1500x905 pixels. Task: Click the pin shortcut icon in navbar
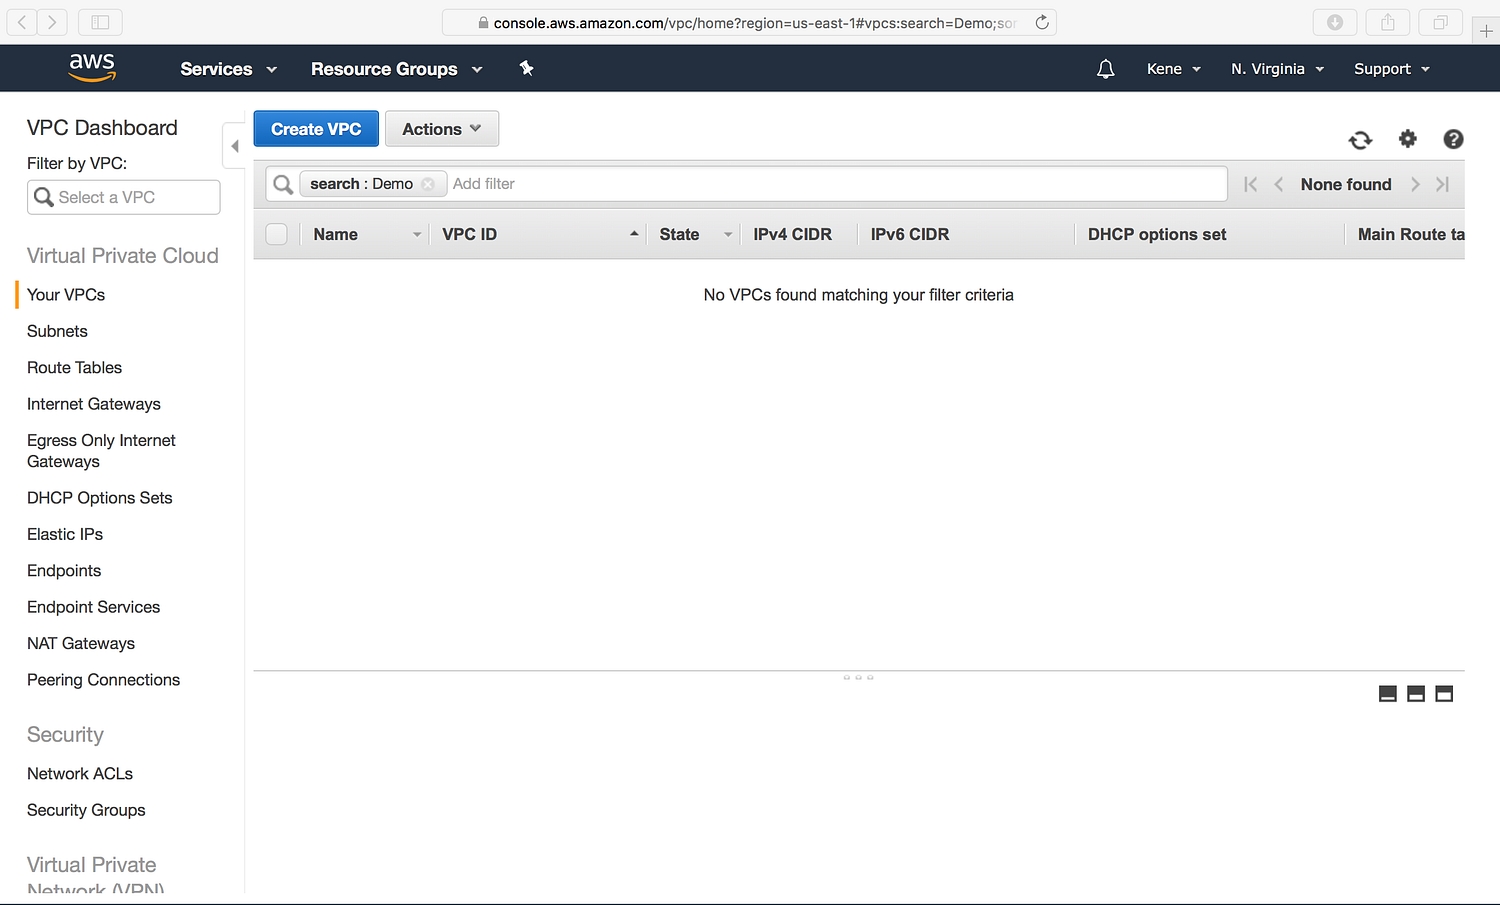[x=526, y=68]
